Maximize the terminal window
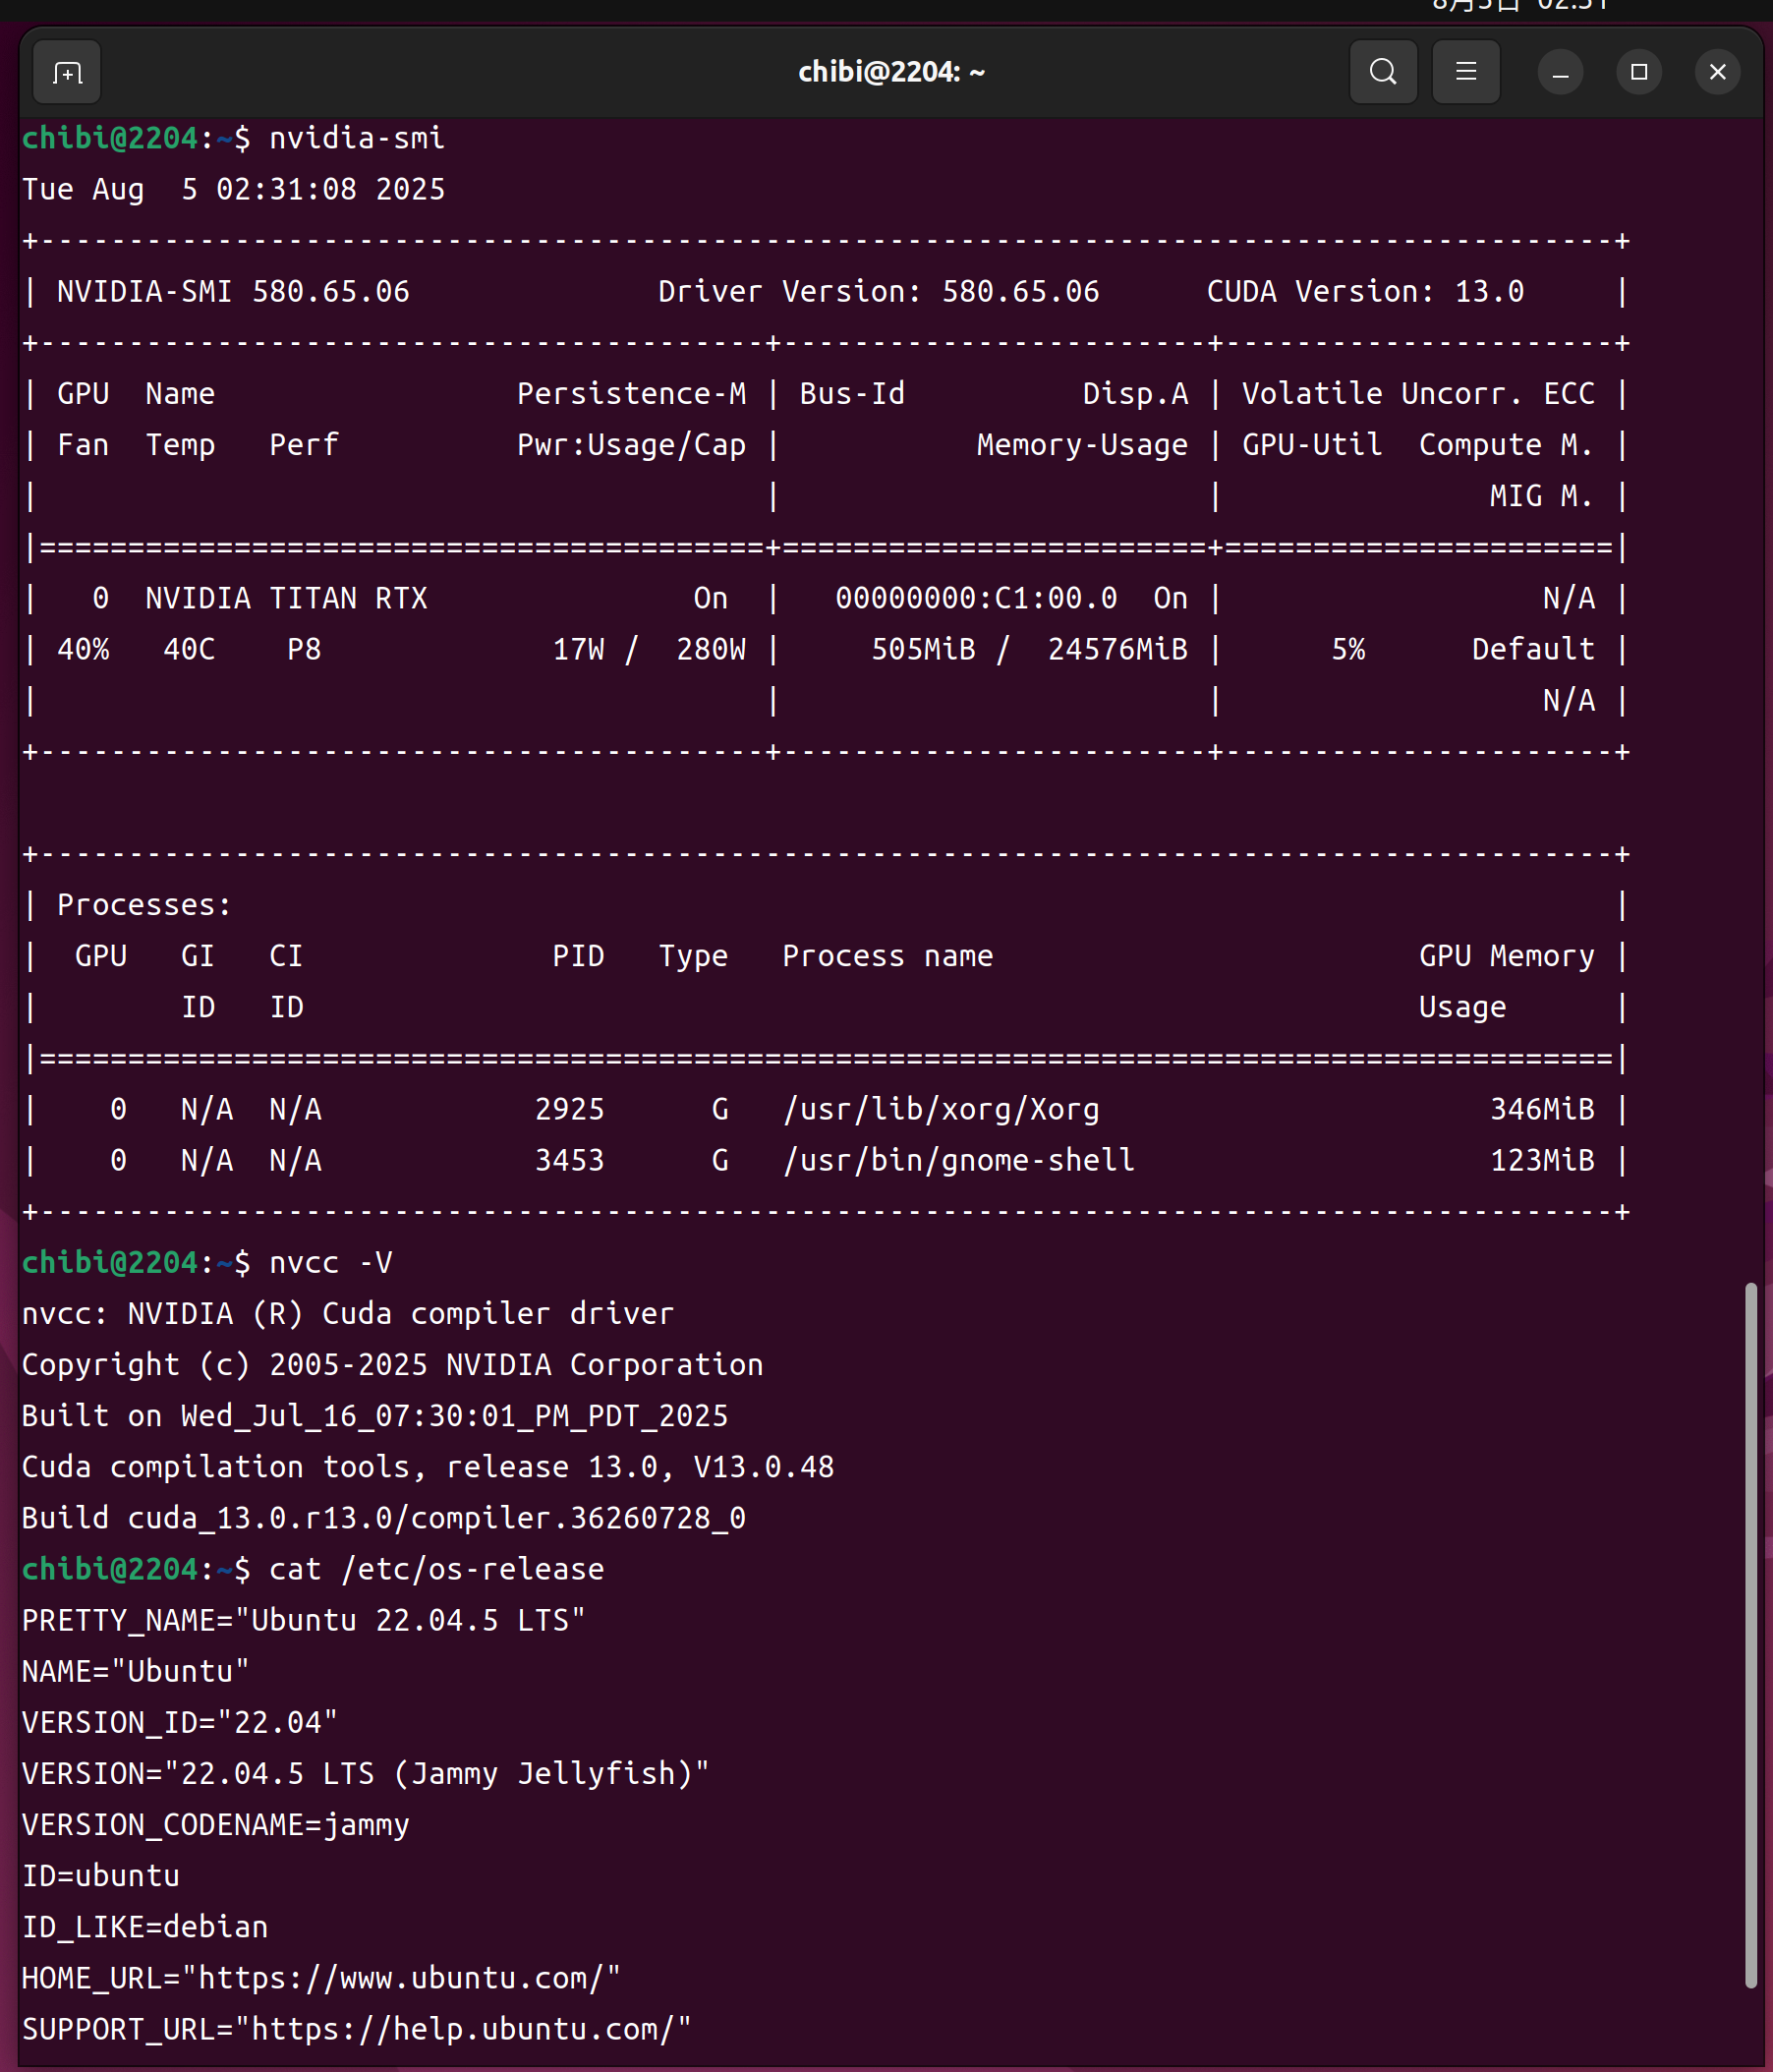The height and width of the screenshot is (2072, 1773). click(1638, 73)
